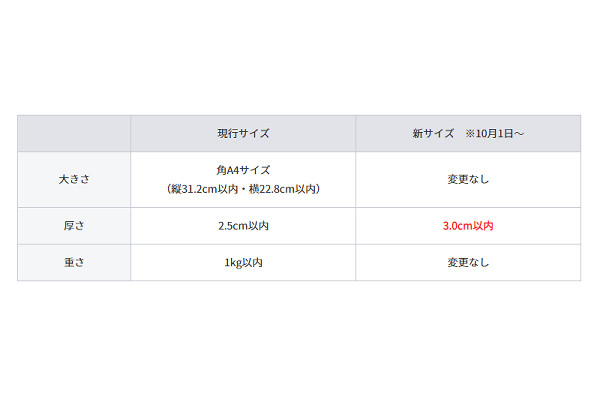Click 変更なし in the 大きさ row
This screenshot has width=600, height=400.
pos(468,179)
